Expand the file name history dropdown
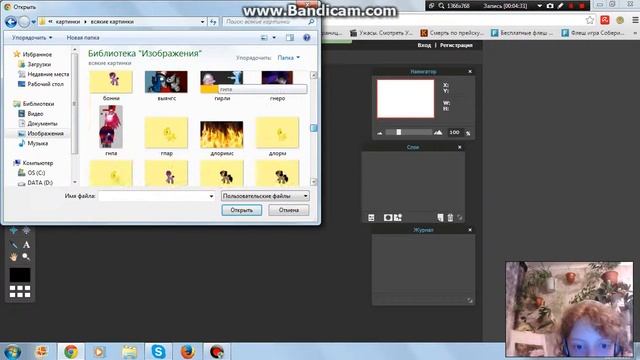Image resolution: width=640 pixels, height=360 pixels. pos(211,196)
